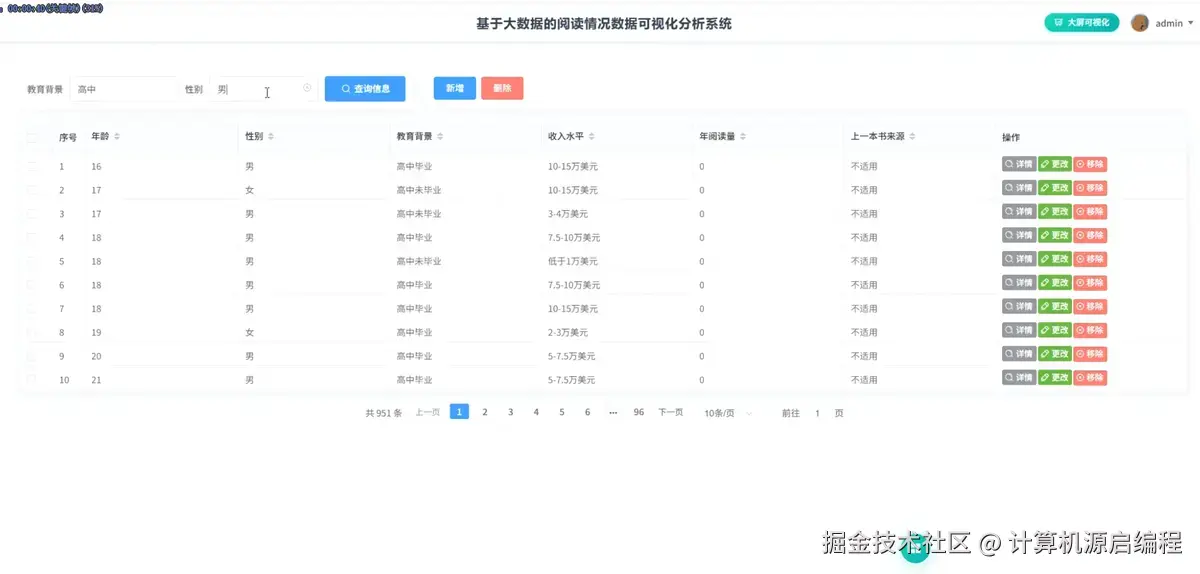Sort table by 教育背景 column sort icon
The width and height of the screenshot is (1200, 574).
click(440, 136)
